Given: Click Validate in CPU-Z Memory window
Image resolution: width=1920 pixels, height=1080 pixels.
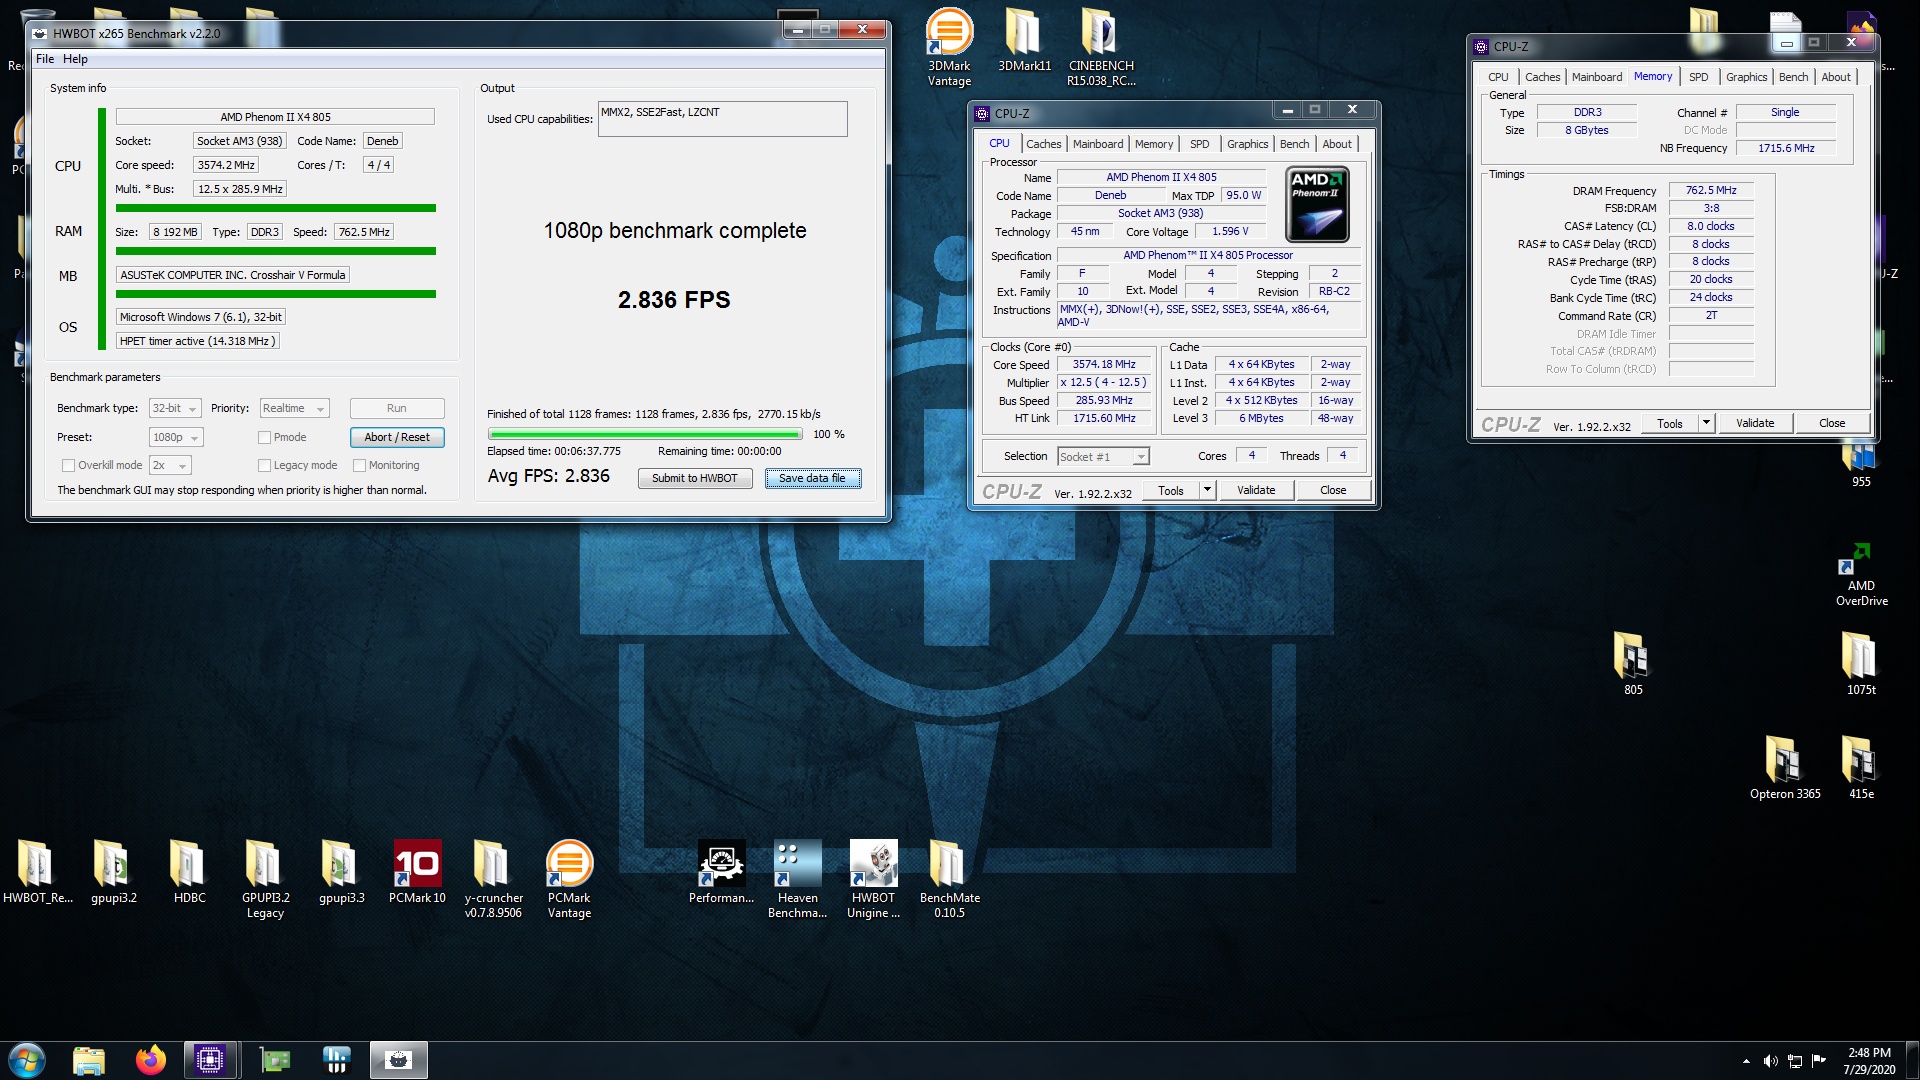Looking at the screenshot, I should (x=1755, y=423).
